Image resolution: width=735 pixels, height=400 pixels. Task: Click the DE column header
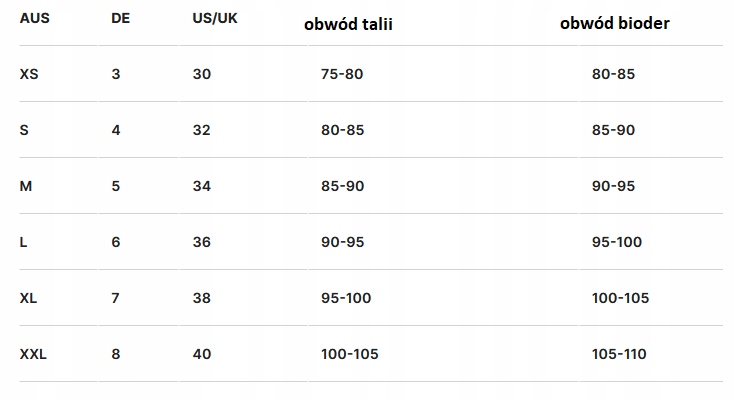tap(121, 19)
